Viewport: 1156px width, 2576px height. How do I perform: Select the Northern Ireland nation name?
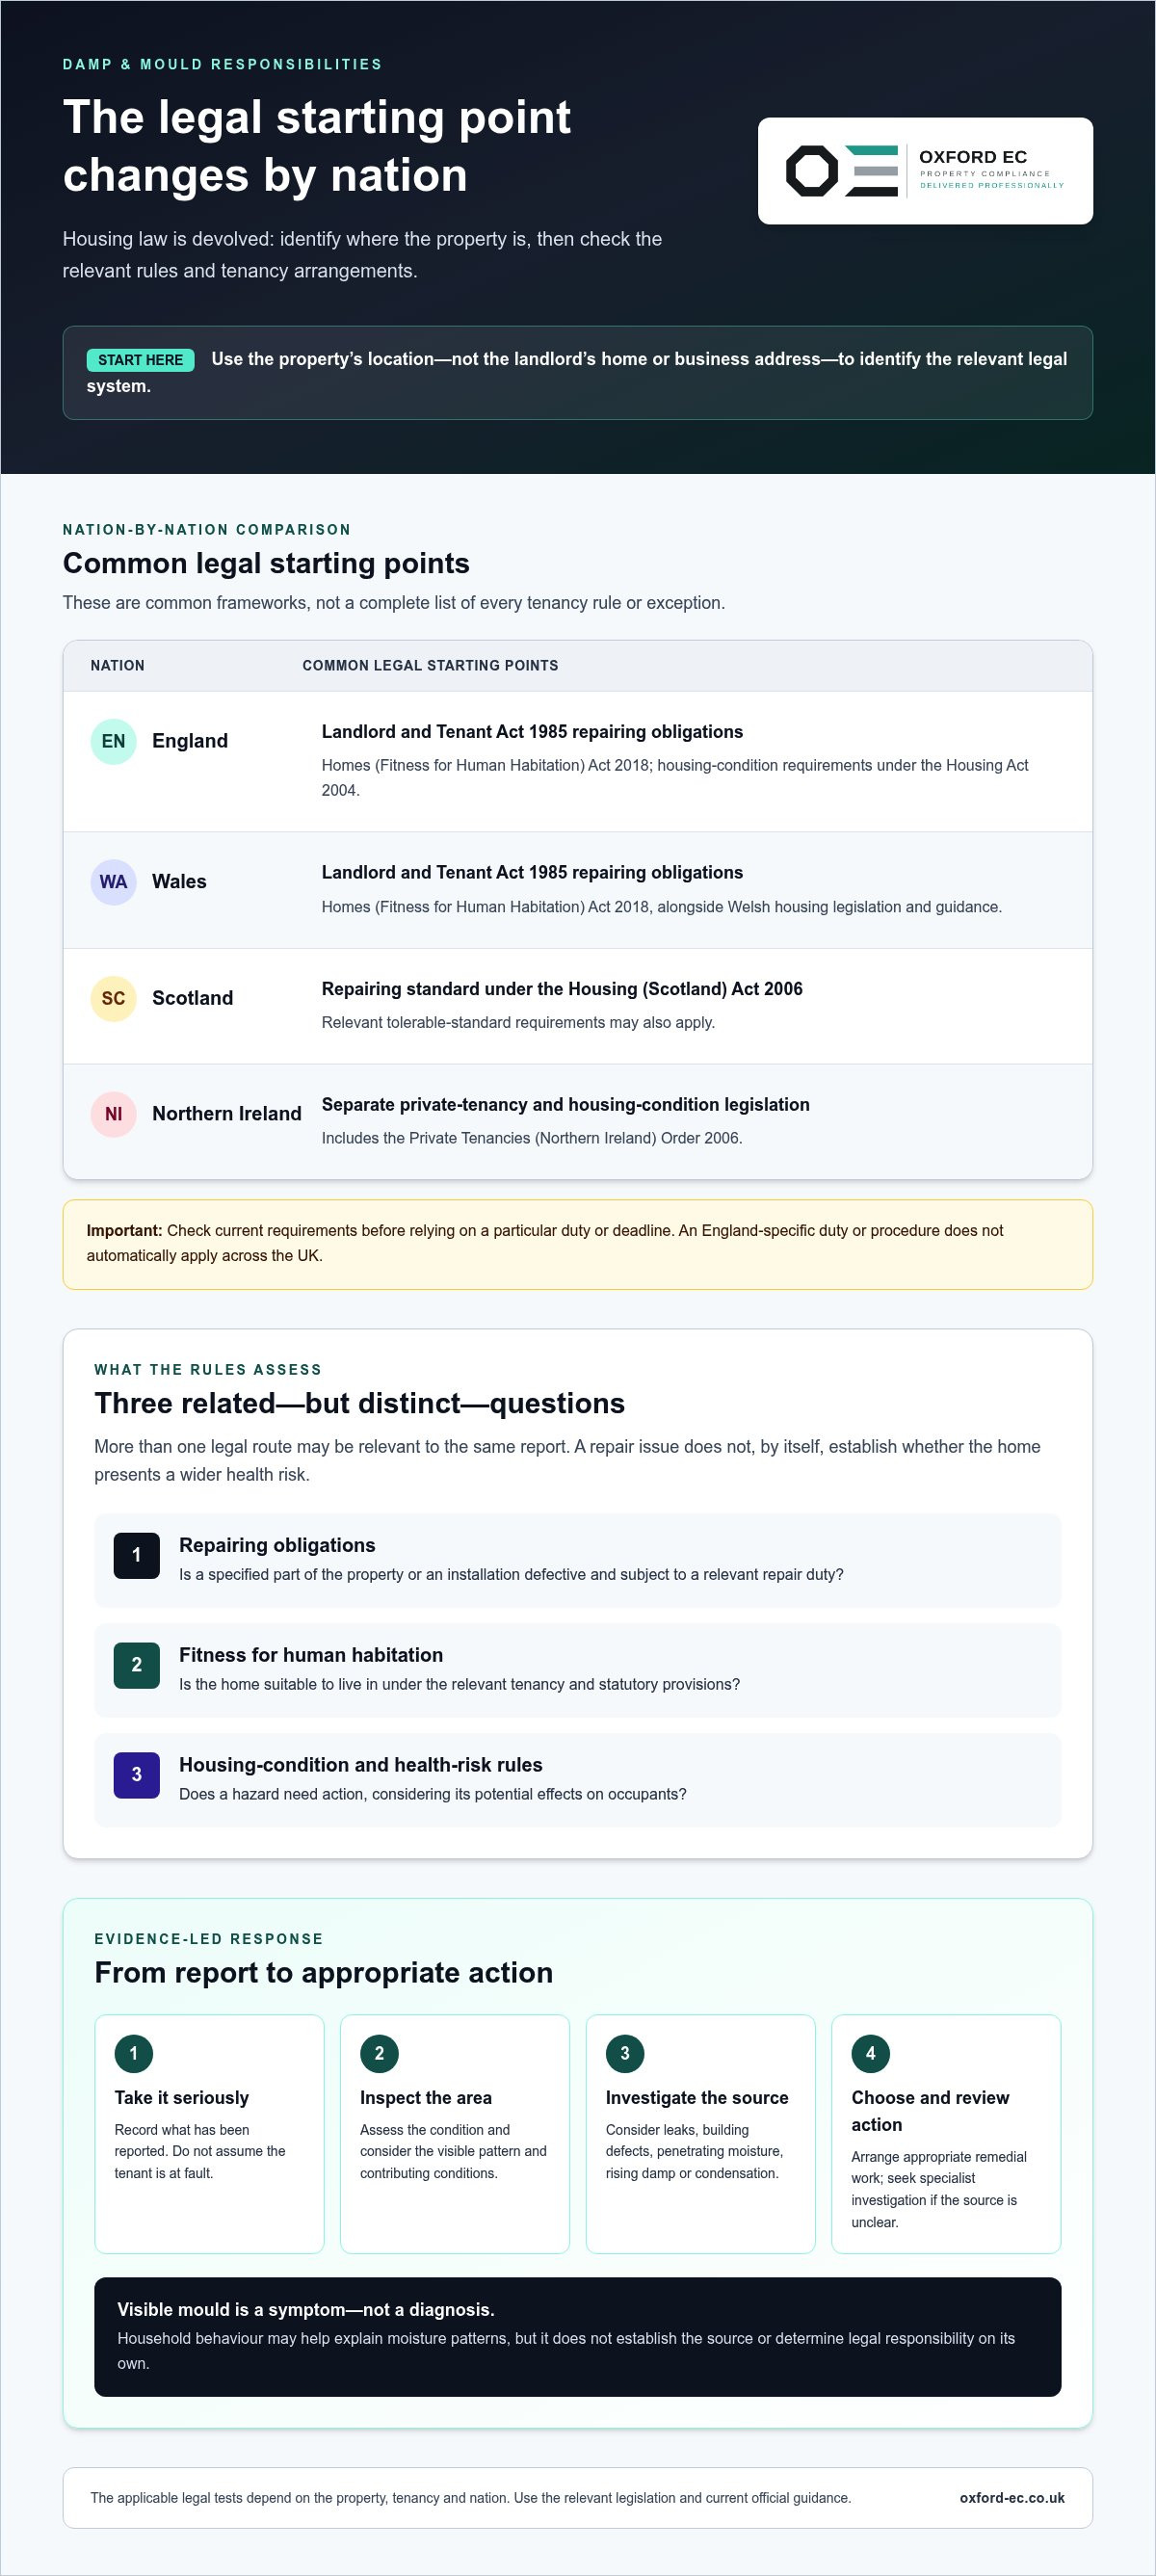click(227, 1114)
